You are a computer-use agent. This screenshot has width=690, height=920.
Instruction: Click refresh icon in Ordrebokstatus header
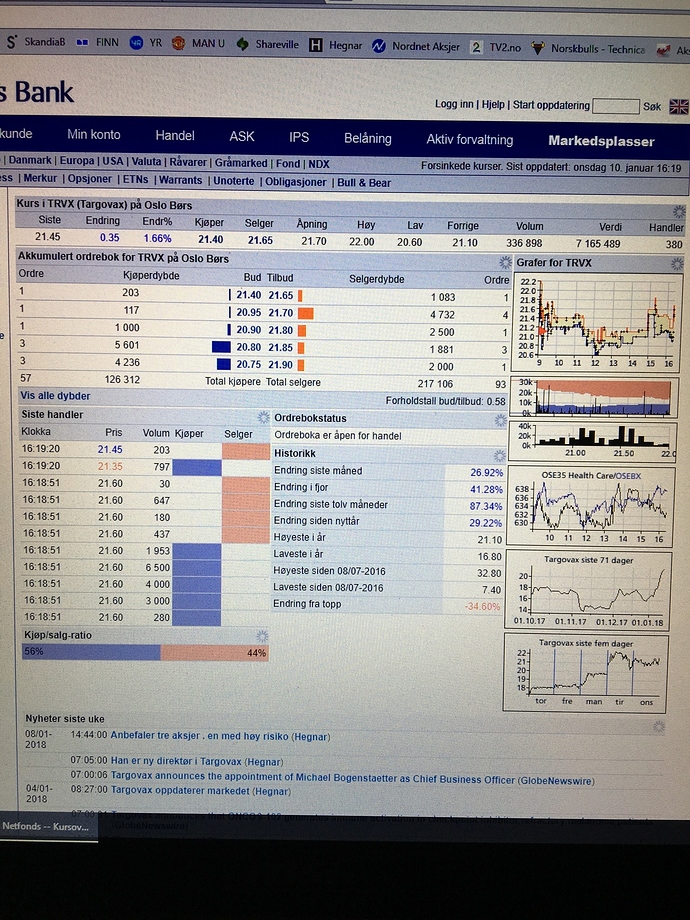point(500,420)
